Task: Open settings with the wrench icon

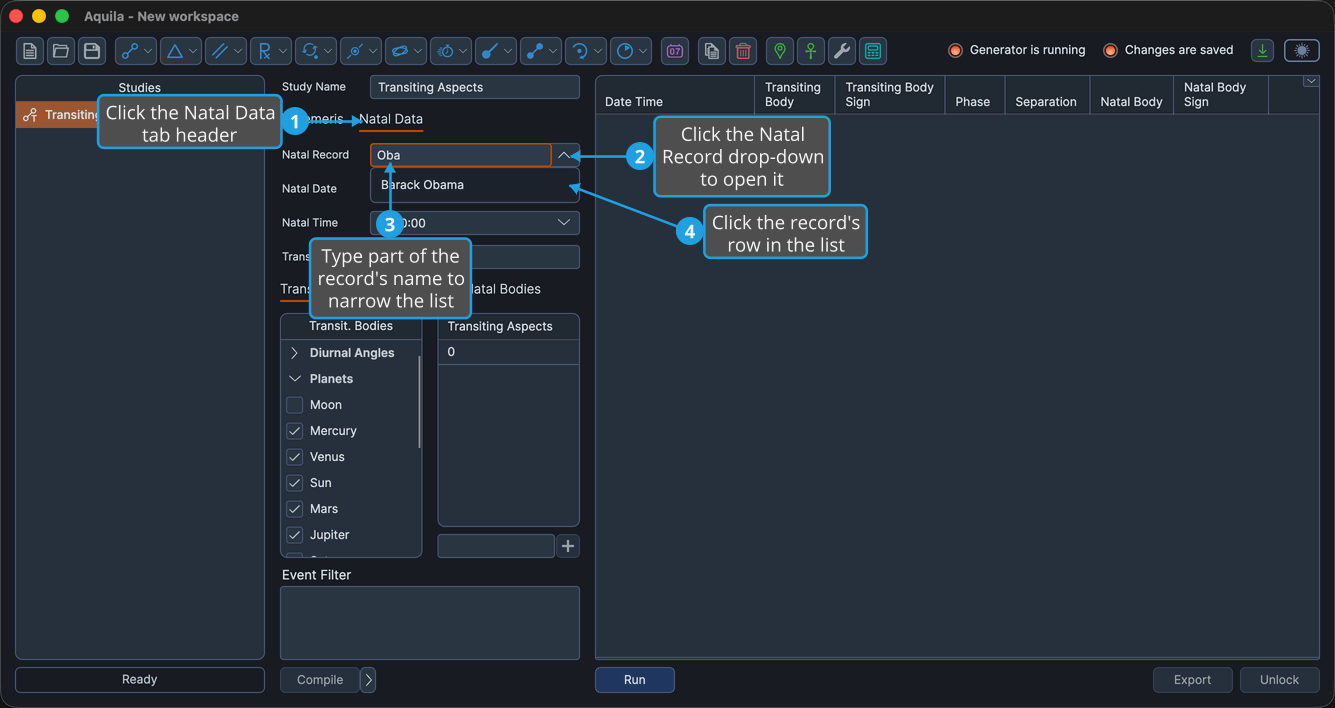Action: 842,51
